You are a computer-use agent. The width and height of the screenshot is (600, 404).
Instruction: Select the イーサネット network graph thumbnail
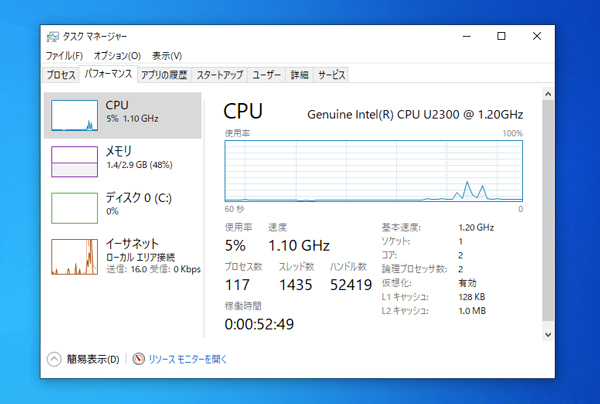point(74,257)
